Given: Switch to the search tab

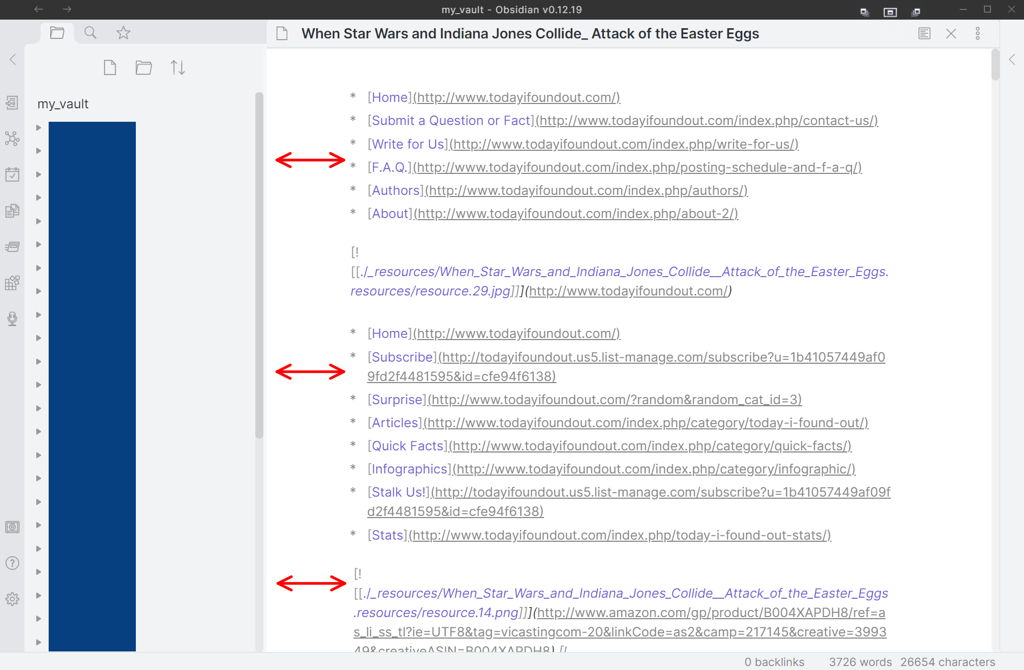Looking at the screenshot, I should (x=90, y=33).
